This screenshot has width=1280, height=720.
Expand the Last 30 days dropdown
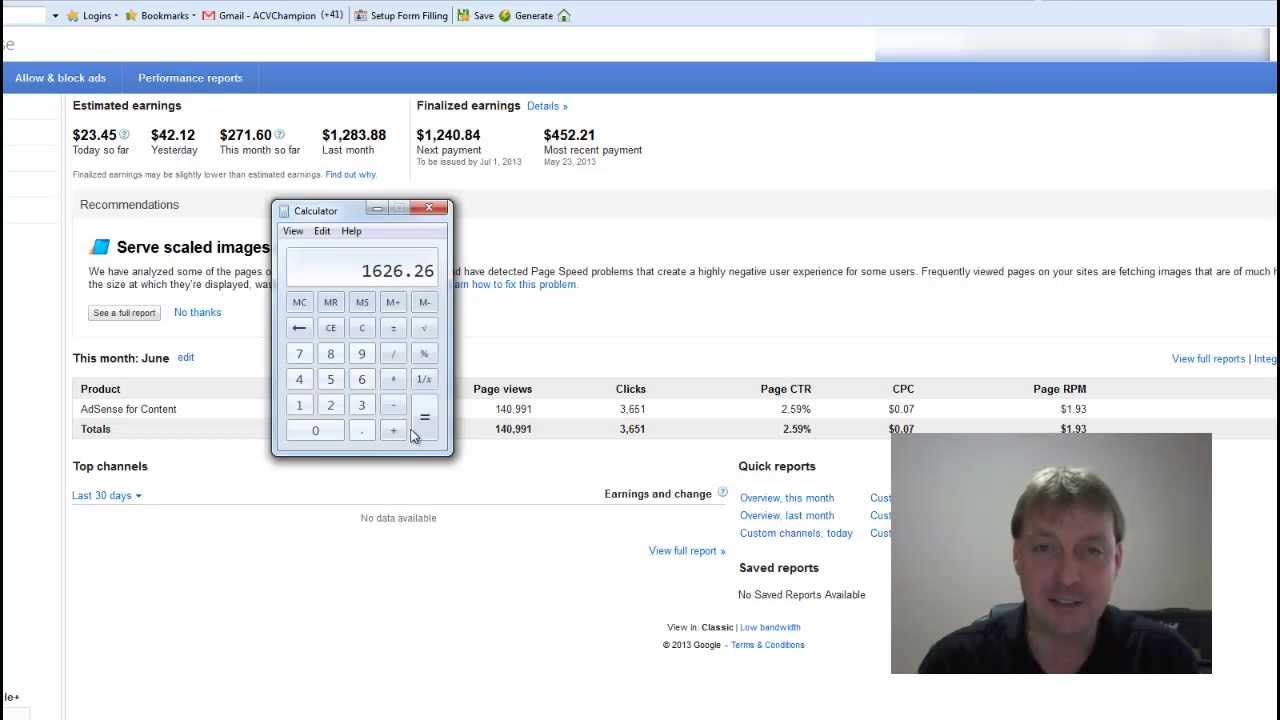(106, 496)
